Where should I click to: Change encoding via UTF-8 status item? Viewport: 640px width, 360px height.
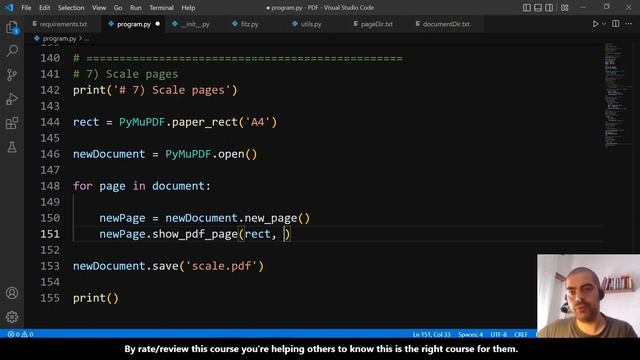click(x=498, y=334)
